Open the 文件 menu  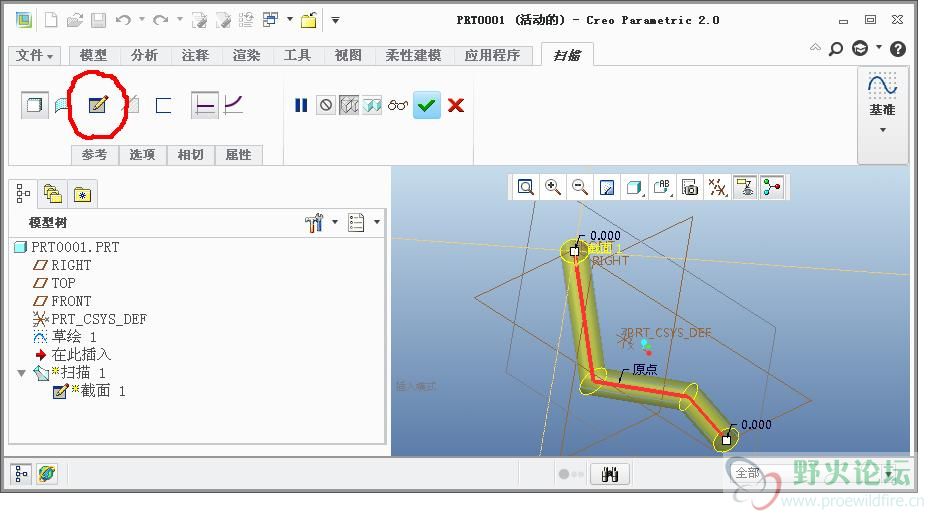[x=34, y=55]
